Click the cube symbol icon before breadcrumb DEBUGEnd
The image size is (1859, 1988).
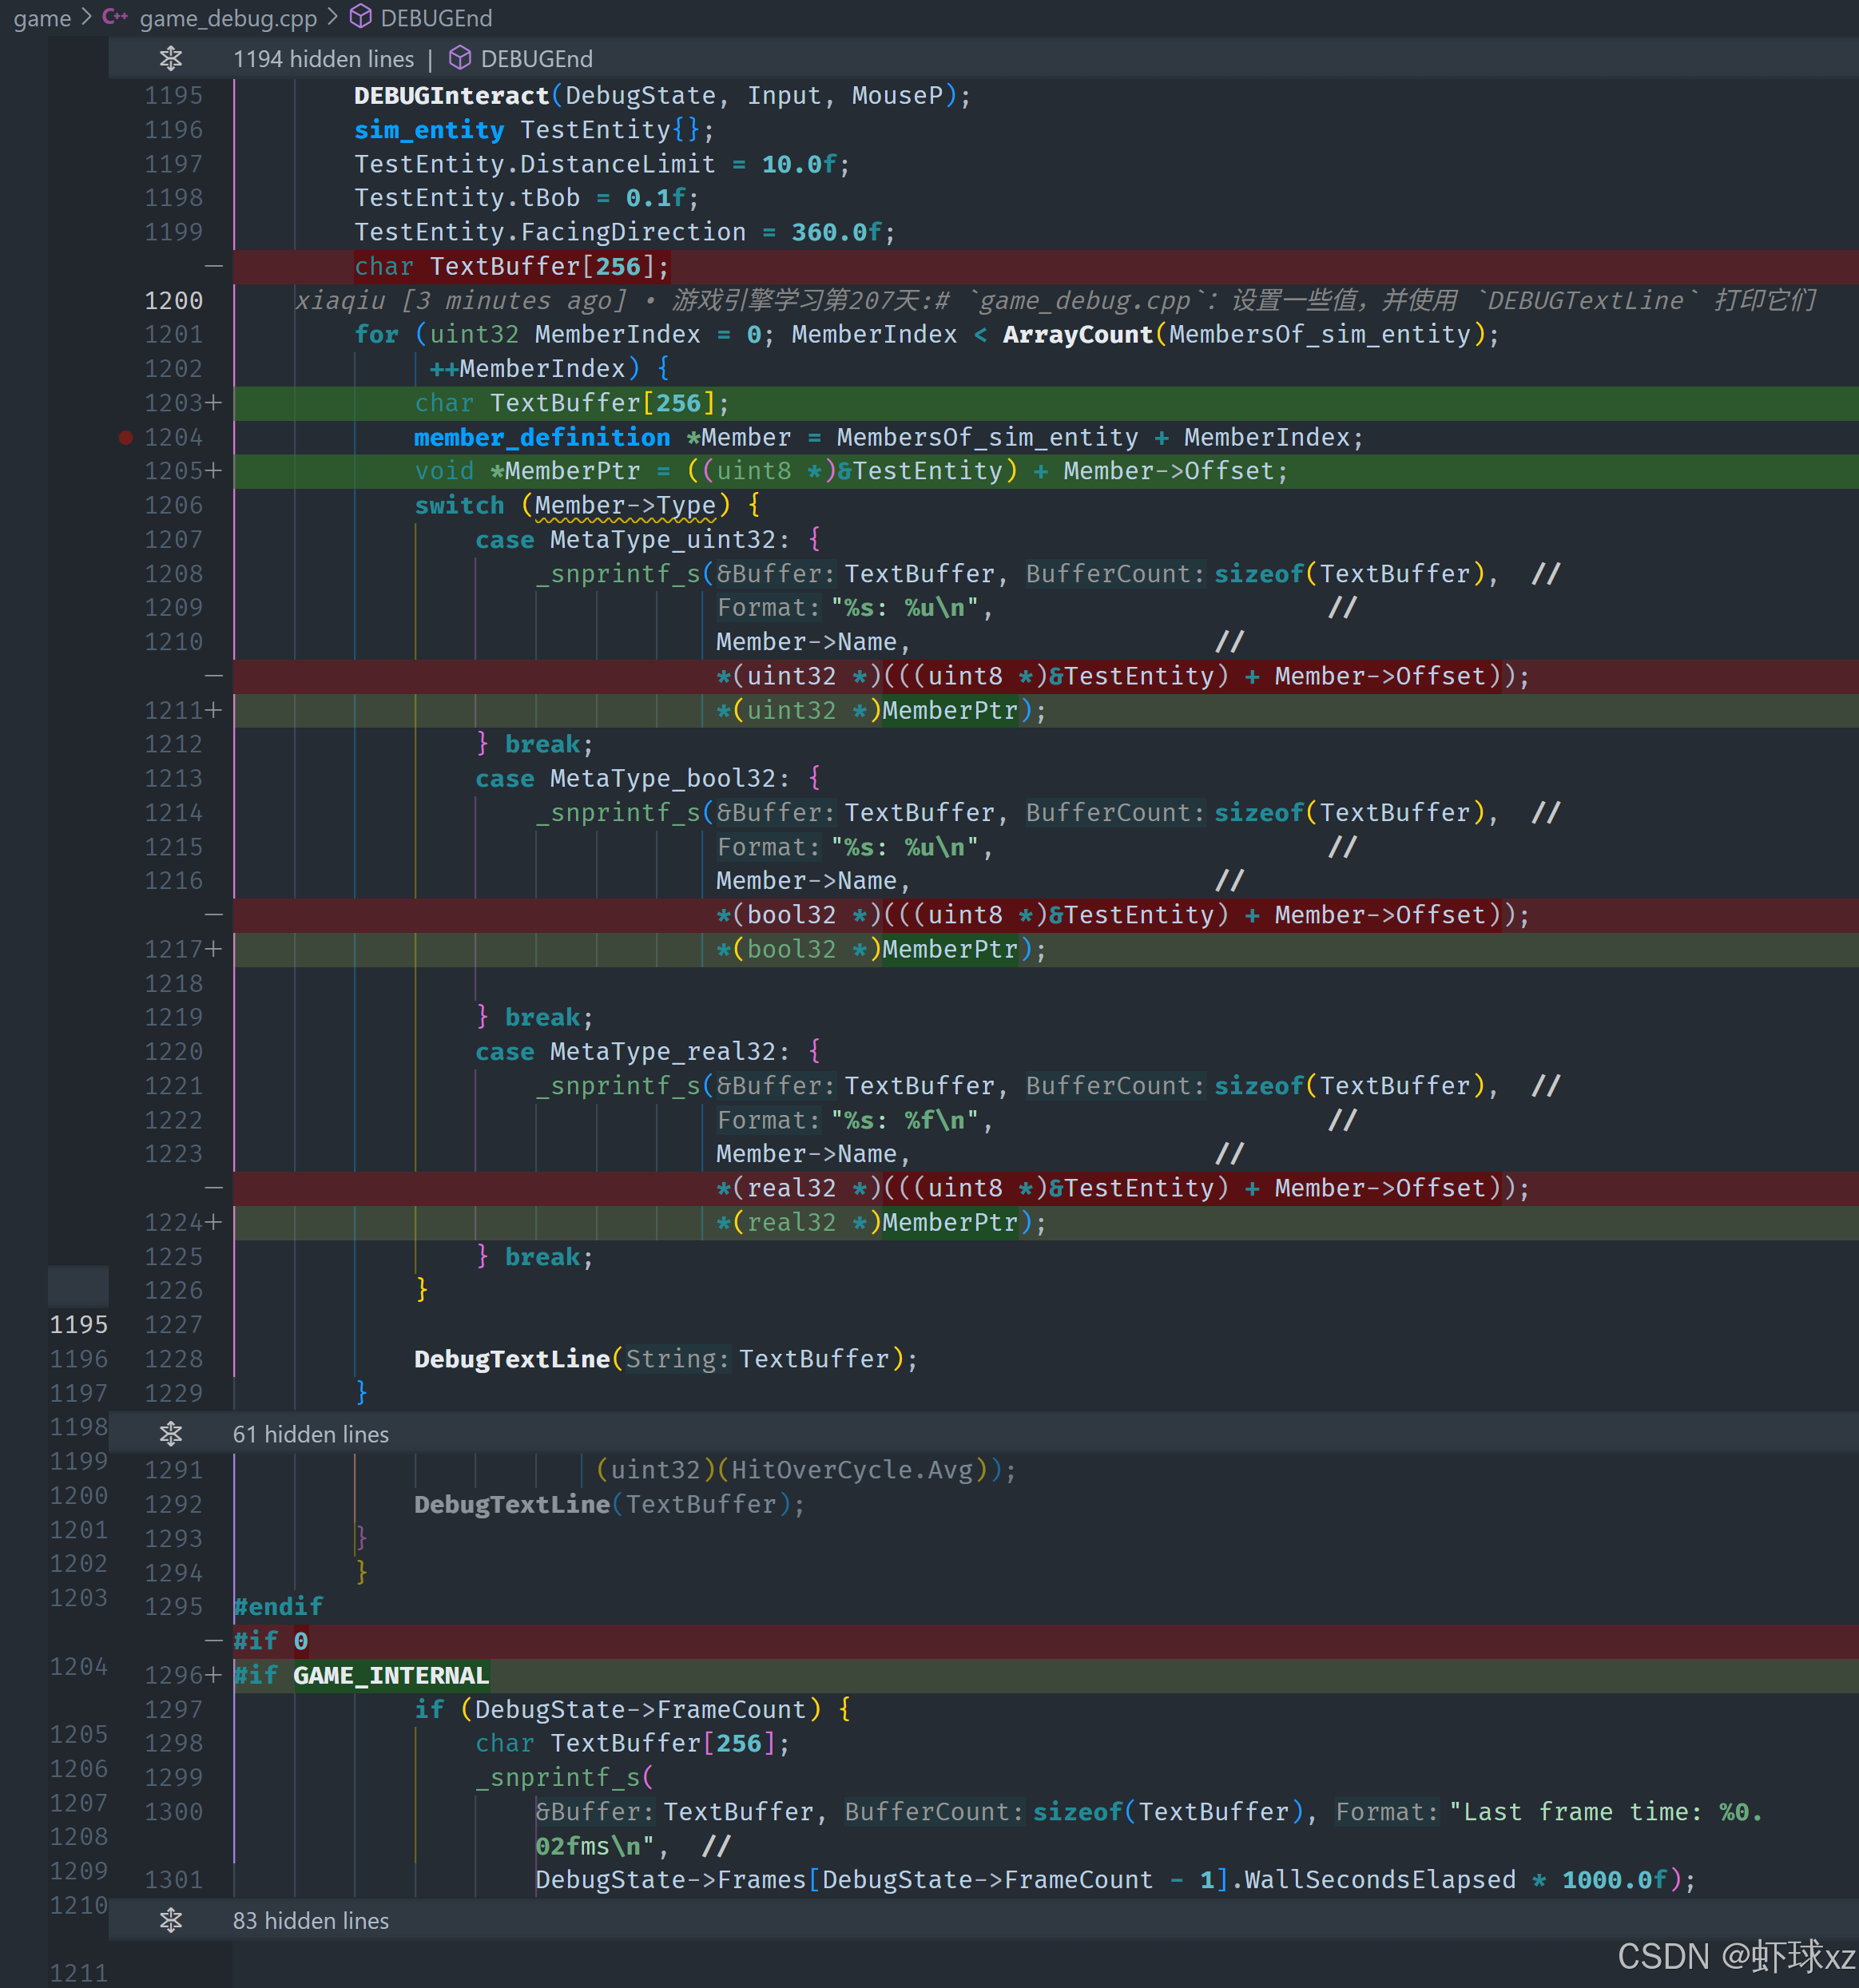[x=360, y=17]
